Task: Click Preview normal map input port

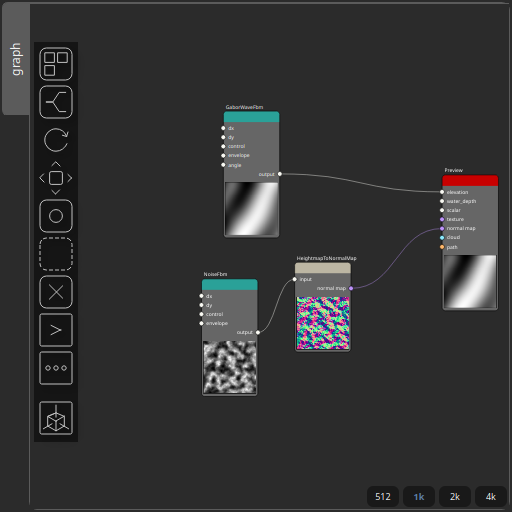Action: (442, 228)
